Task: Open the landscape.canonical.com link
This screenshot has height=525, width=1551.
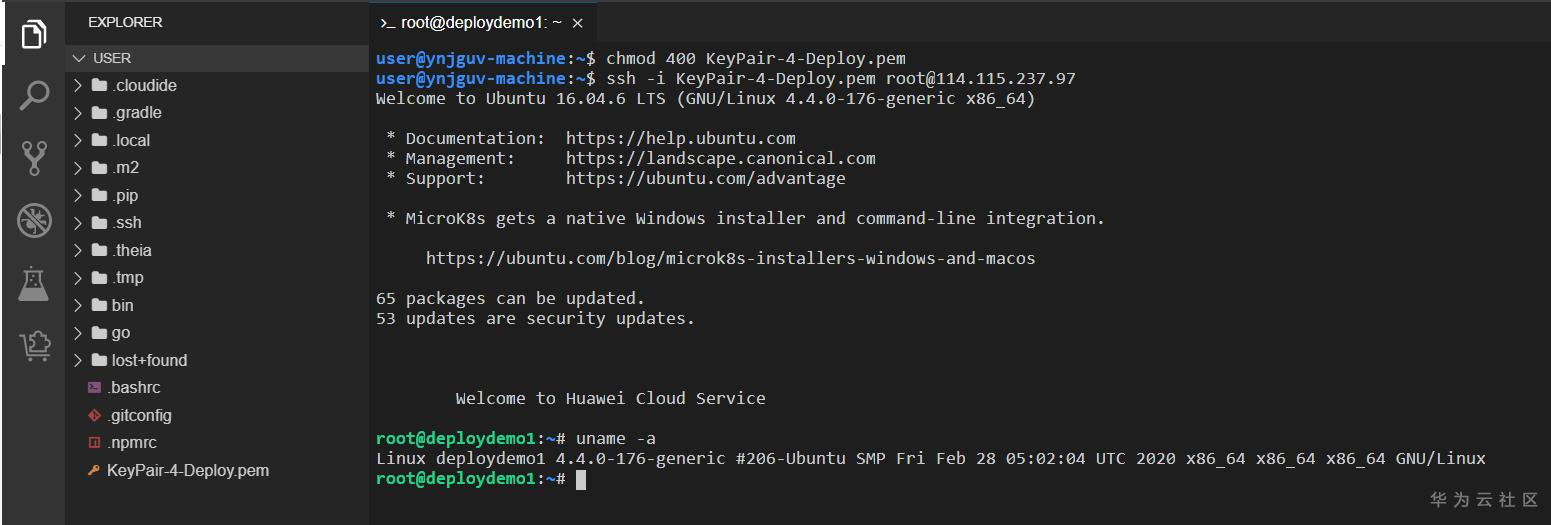Action: (x=720, y=158)
